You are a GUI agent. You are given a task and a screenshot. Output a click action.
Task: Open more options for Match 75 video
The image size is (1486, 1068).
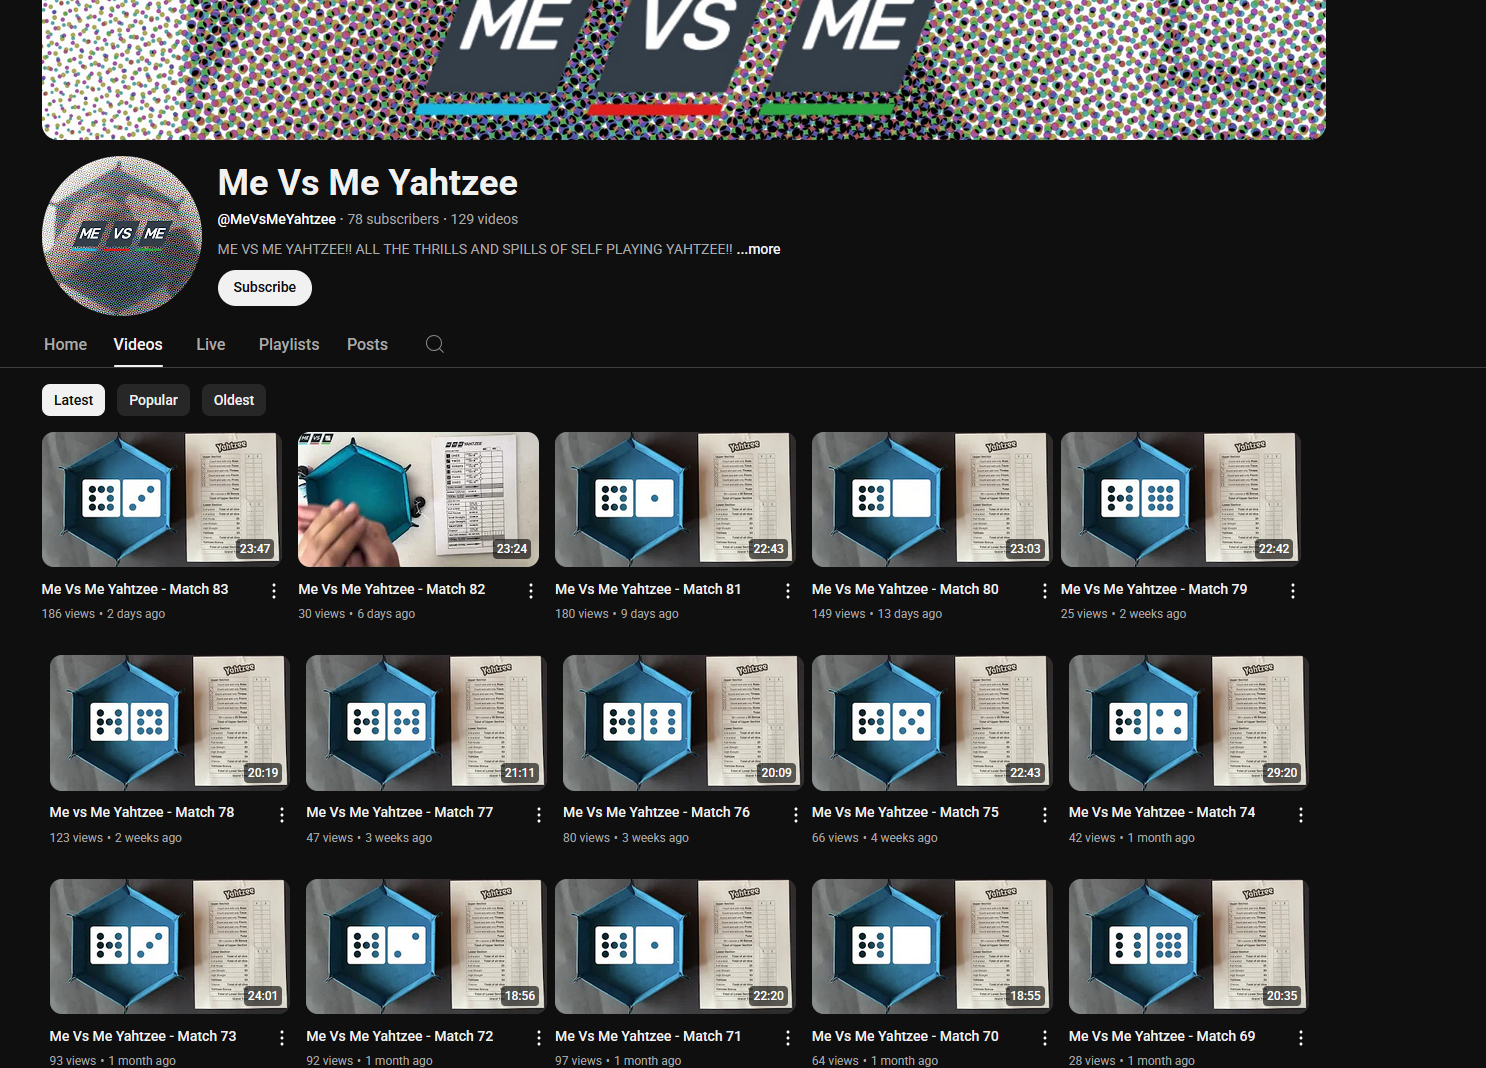[1045, 815]
